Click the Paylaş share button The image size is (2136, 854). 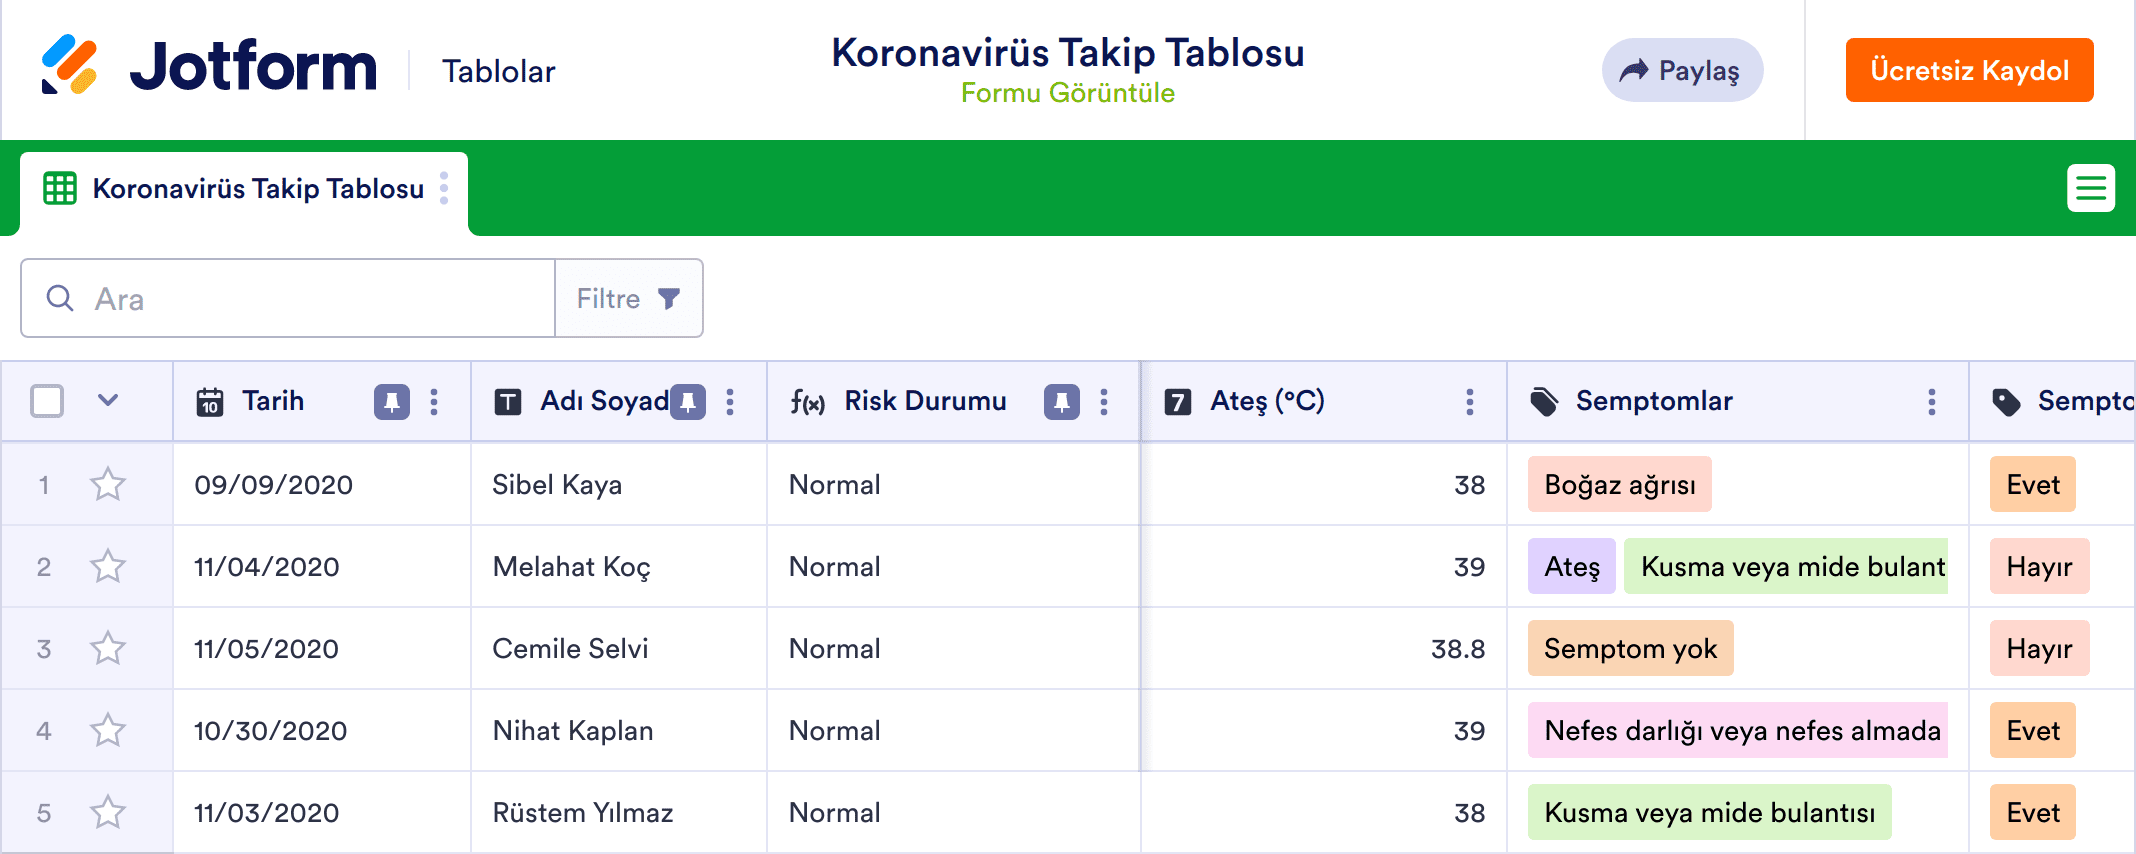point(1682,70)
